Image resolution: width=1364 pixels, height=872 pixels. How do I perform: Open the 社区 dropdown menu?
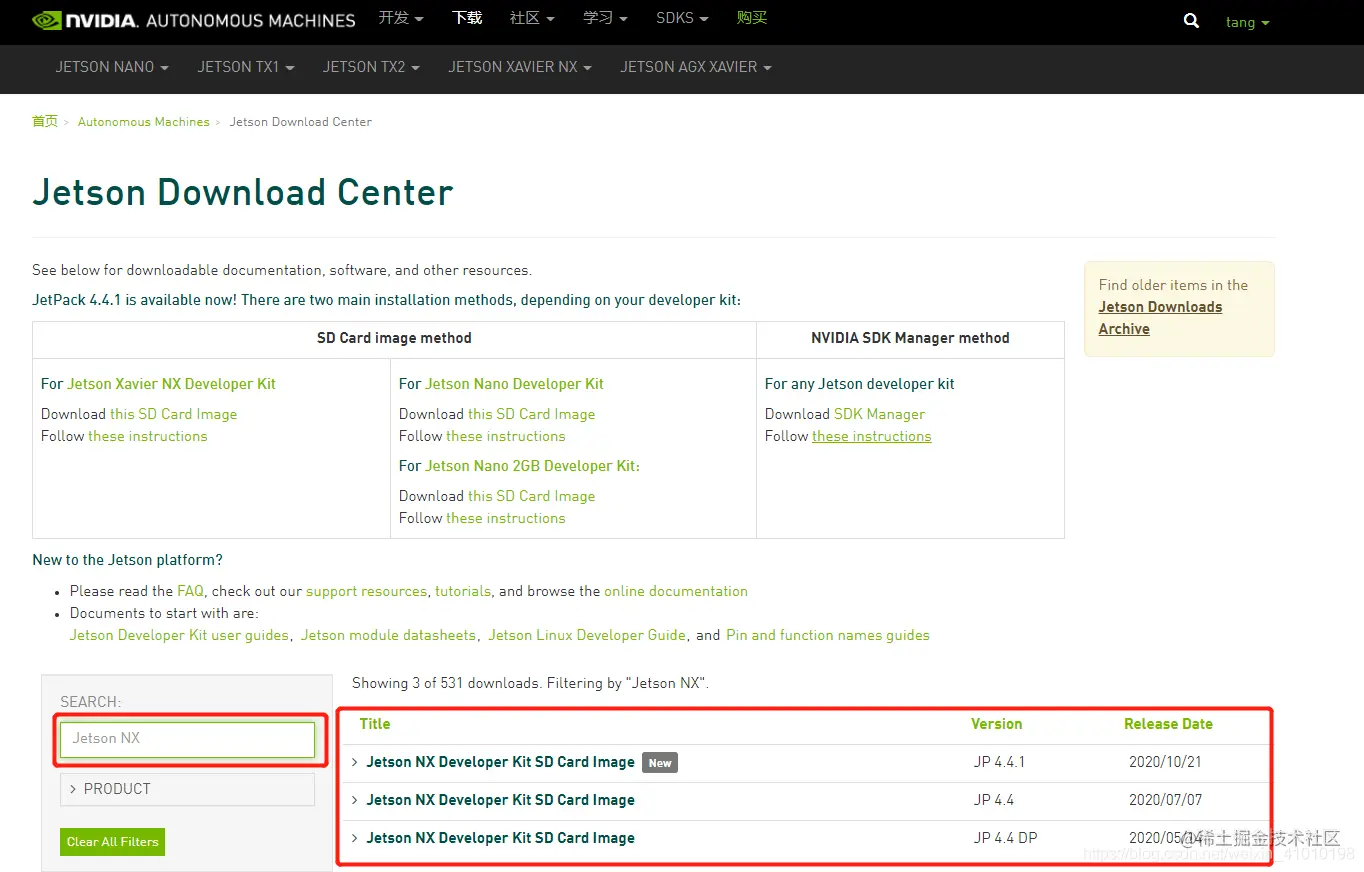click(x=532, y=18)
